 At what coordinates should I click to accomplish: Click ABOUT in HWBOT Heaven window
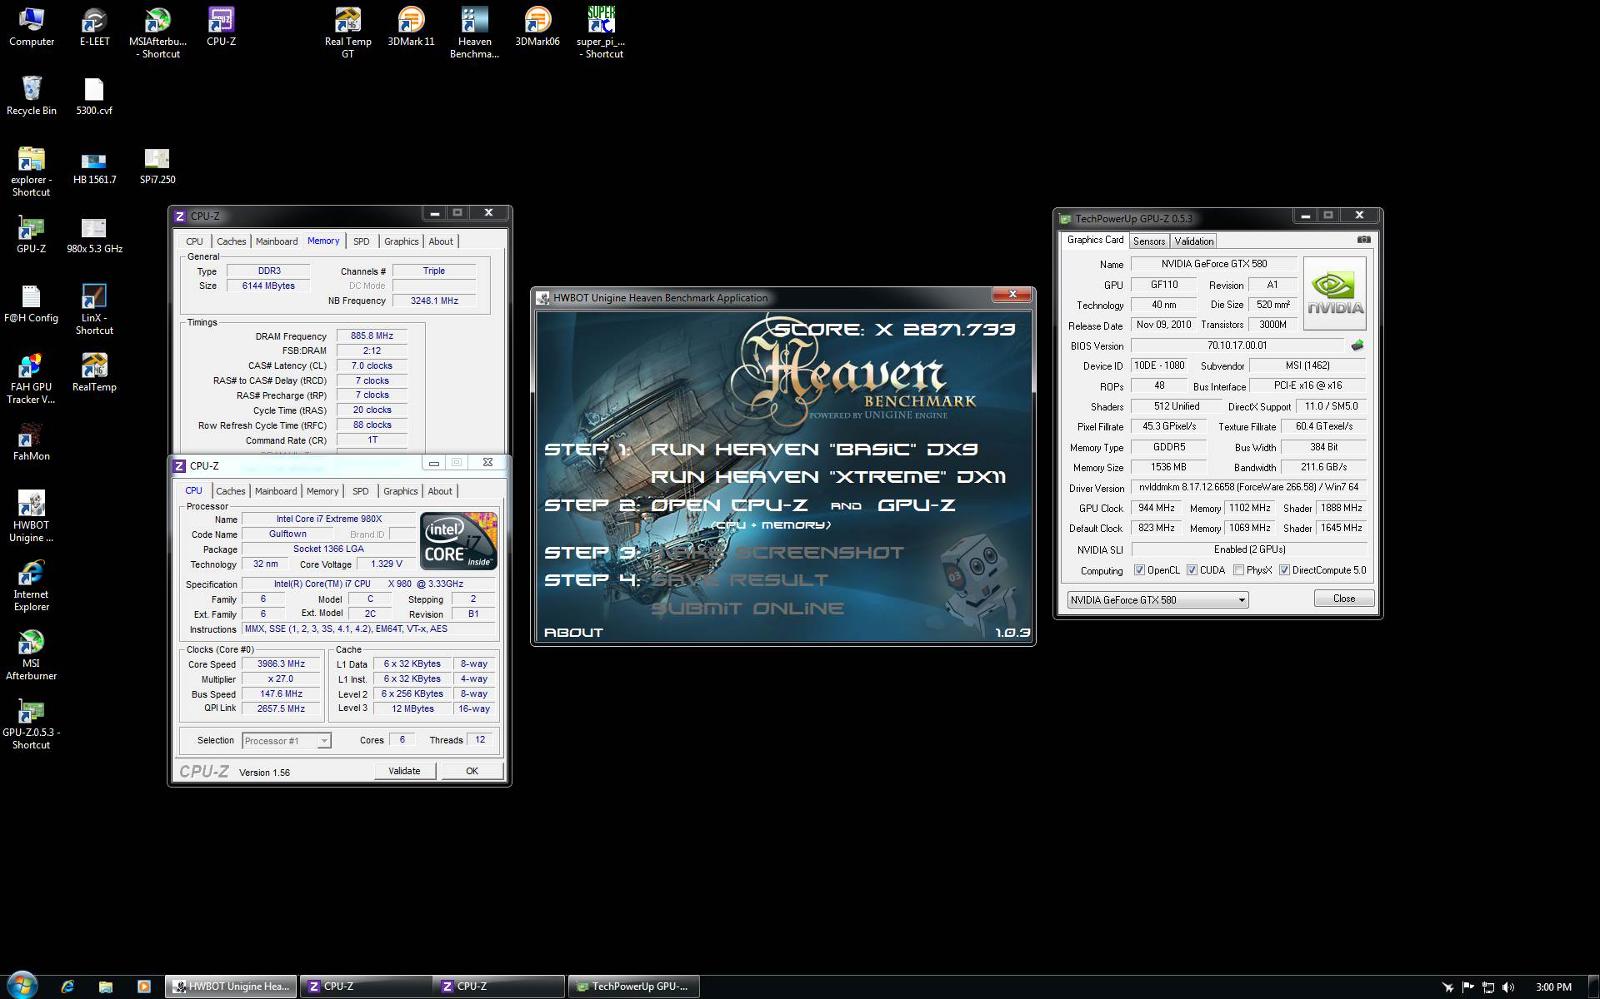click(x=573, y=632)
